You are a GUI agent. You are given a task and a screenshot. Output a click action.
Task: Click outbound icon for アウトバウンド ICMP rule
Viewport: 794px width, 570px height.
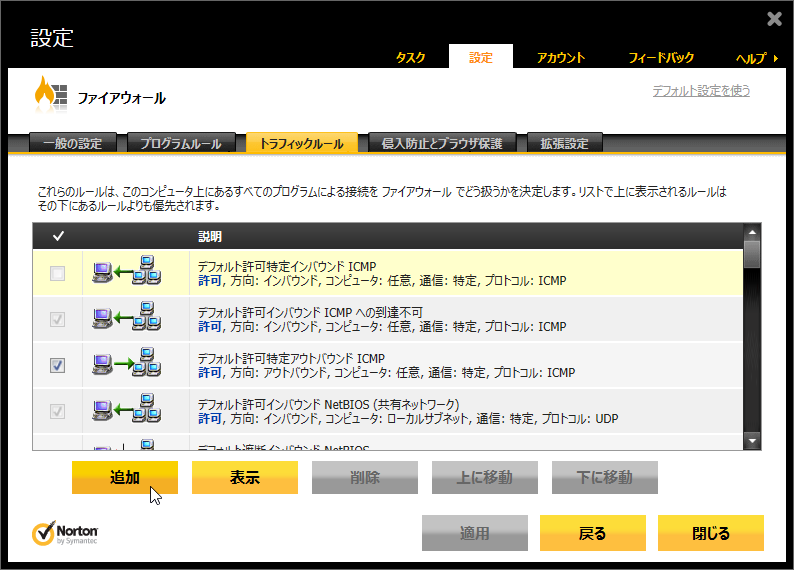(126, 365)
